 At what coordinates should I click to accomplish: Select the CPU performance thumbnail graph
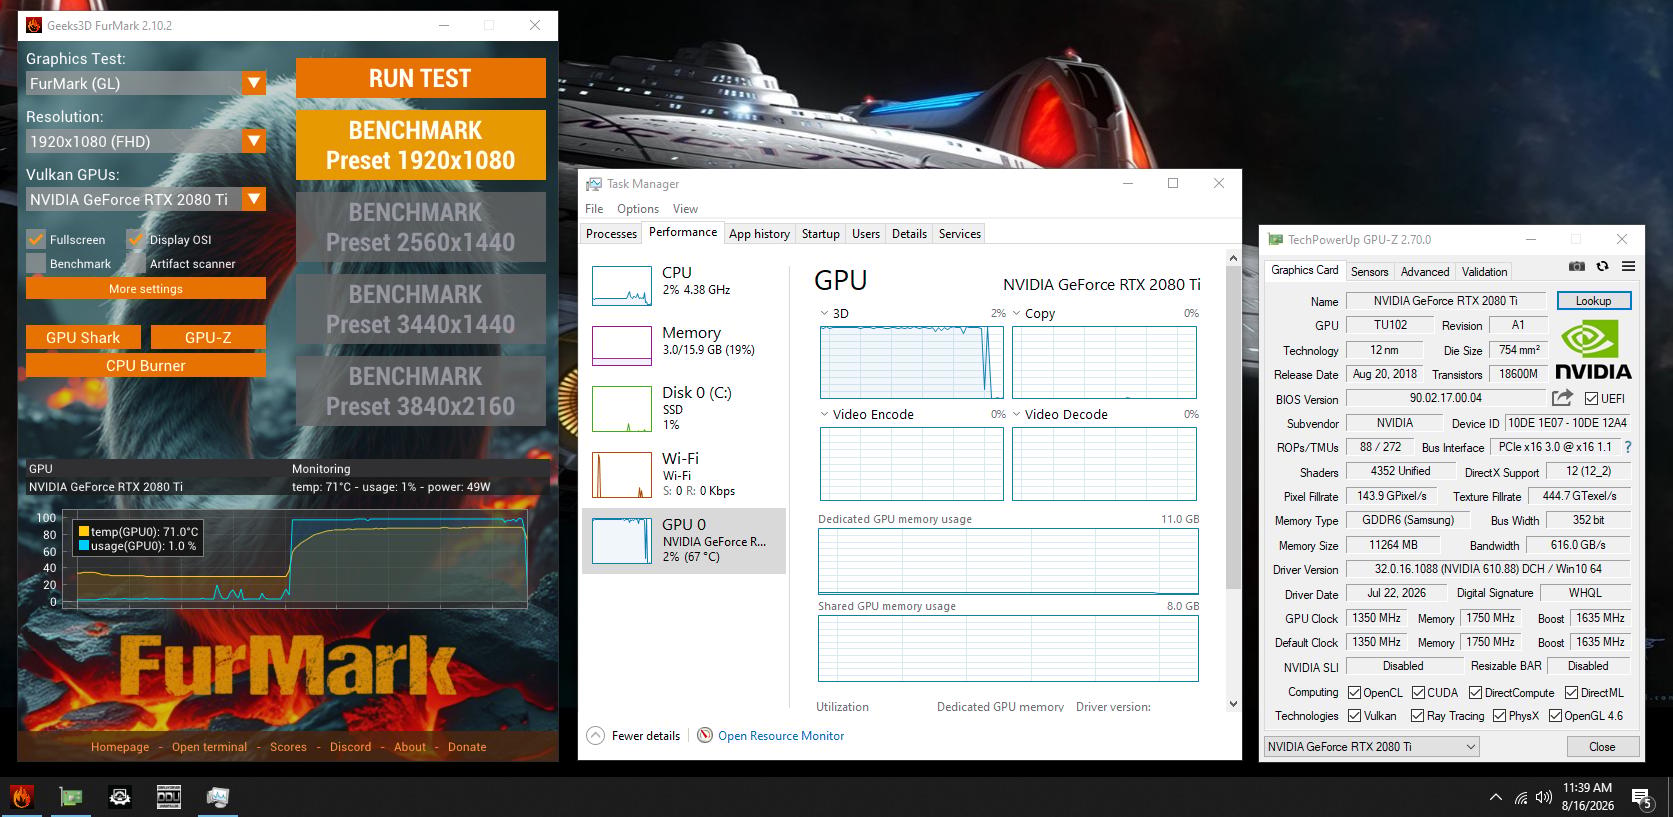pyautogui.click(x=622, y=286)
